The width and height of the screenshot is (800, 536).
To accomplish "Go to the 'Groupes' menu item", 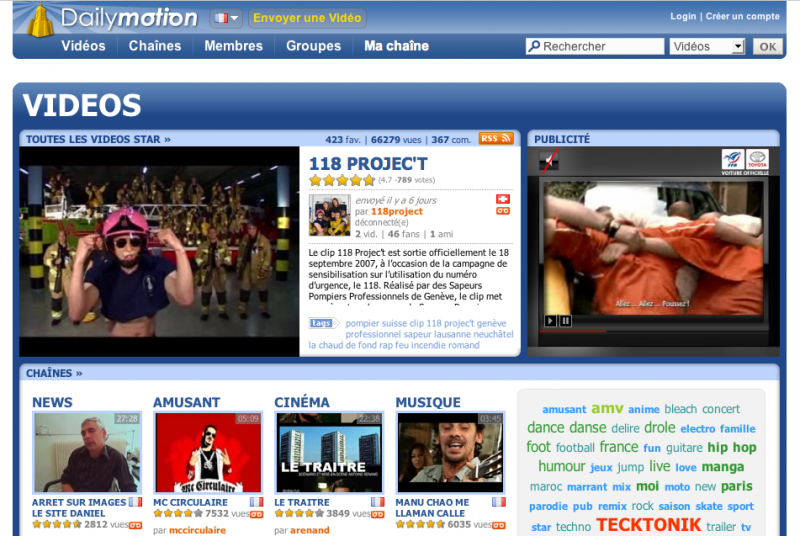I will (x=313, y=46).
